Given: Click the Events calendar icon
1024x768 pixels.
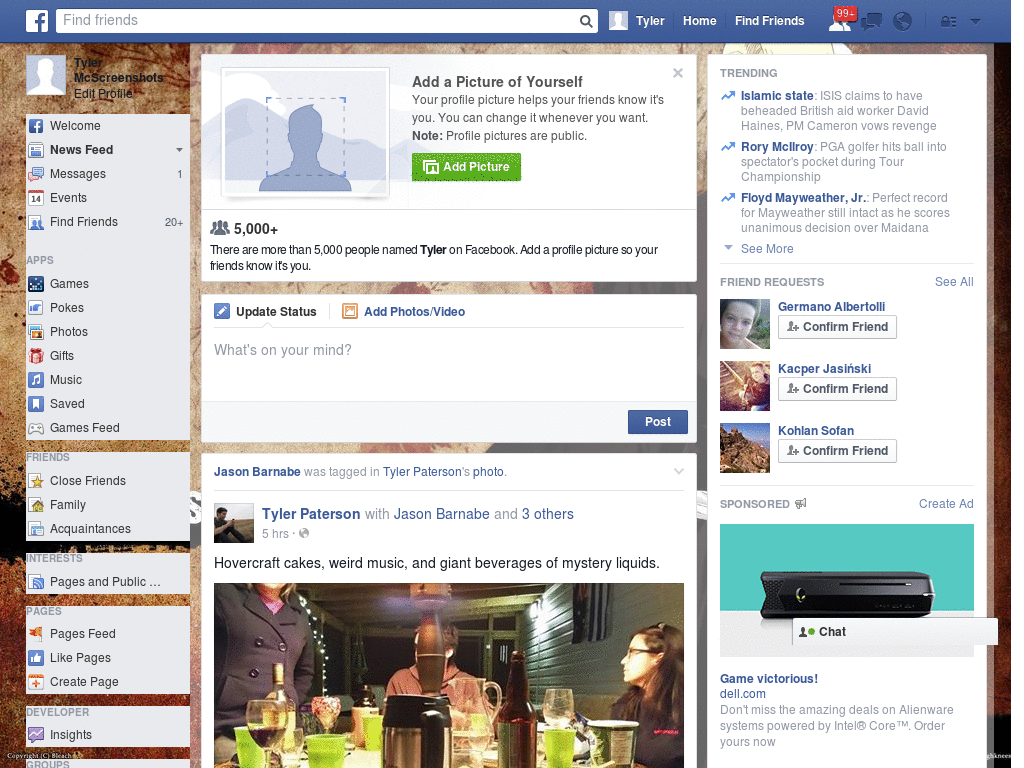Looking at the screenshot, I should [36, 198].
